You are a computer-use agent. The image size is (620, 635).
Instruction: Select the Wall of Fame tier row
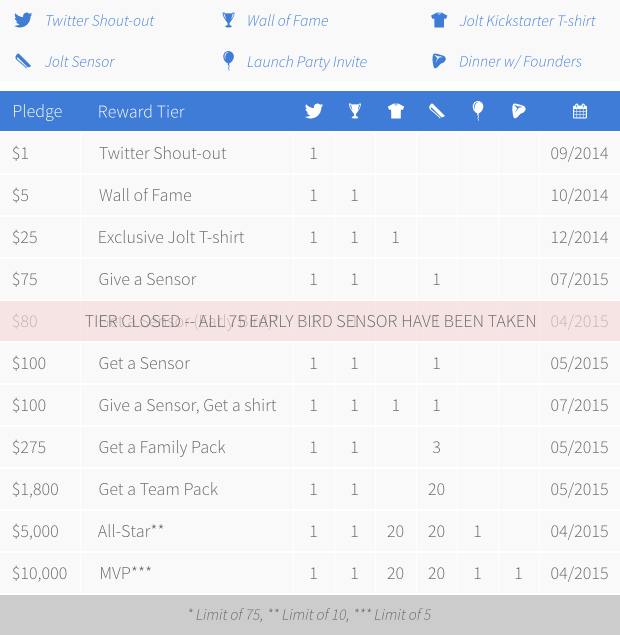(310, 195)
